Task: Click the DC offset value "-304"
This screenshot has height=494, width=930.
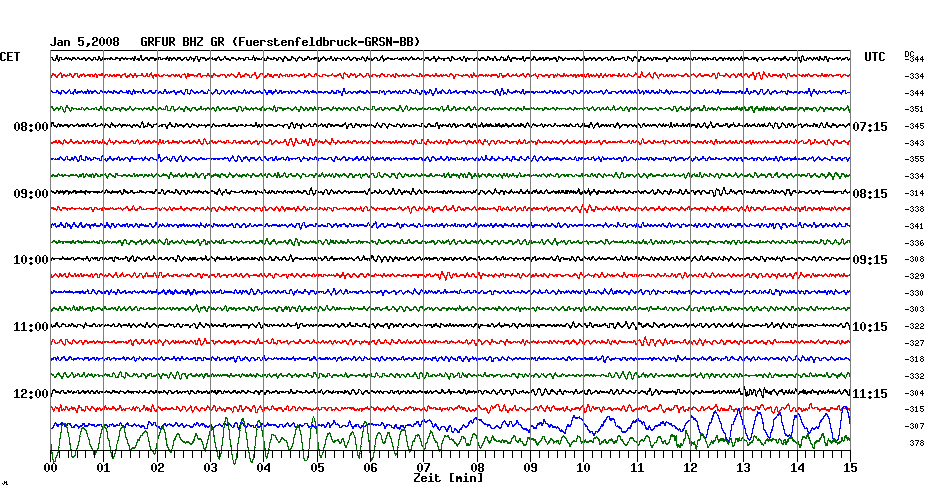Action: (915, 393)
